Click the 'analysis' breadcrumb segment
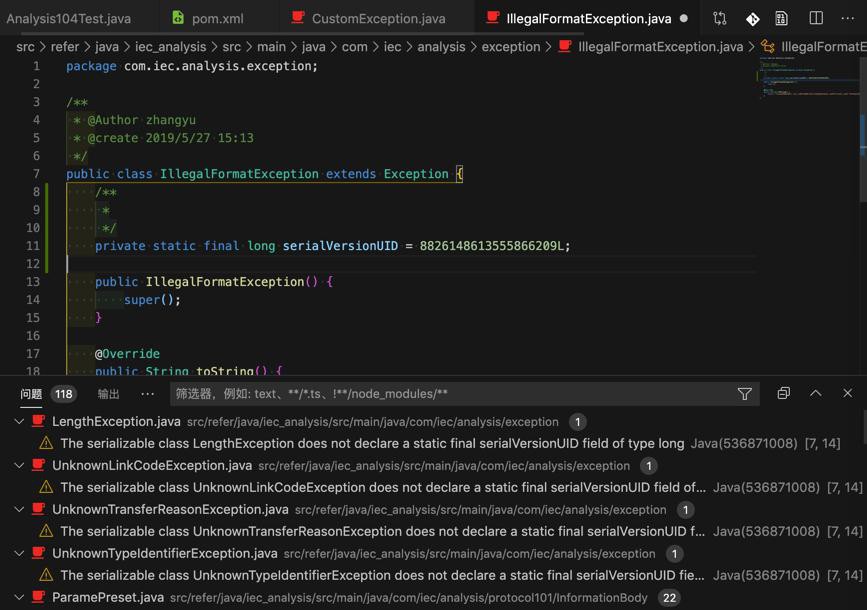Image resolution: width=867 pixels, height=610 pixels. [441, 47]
